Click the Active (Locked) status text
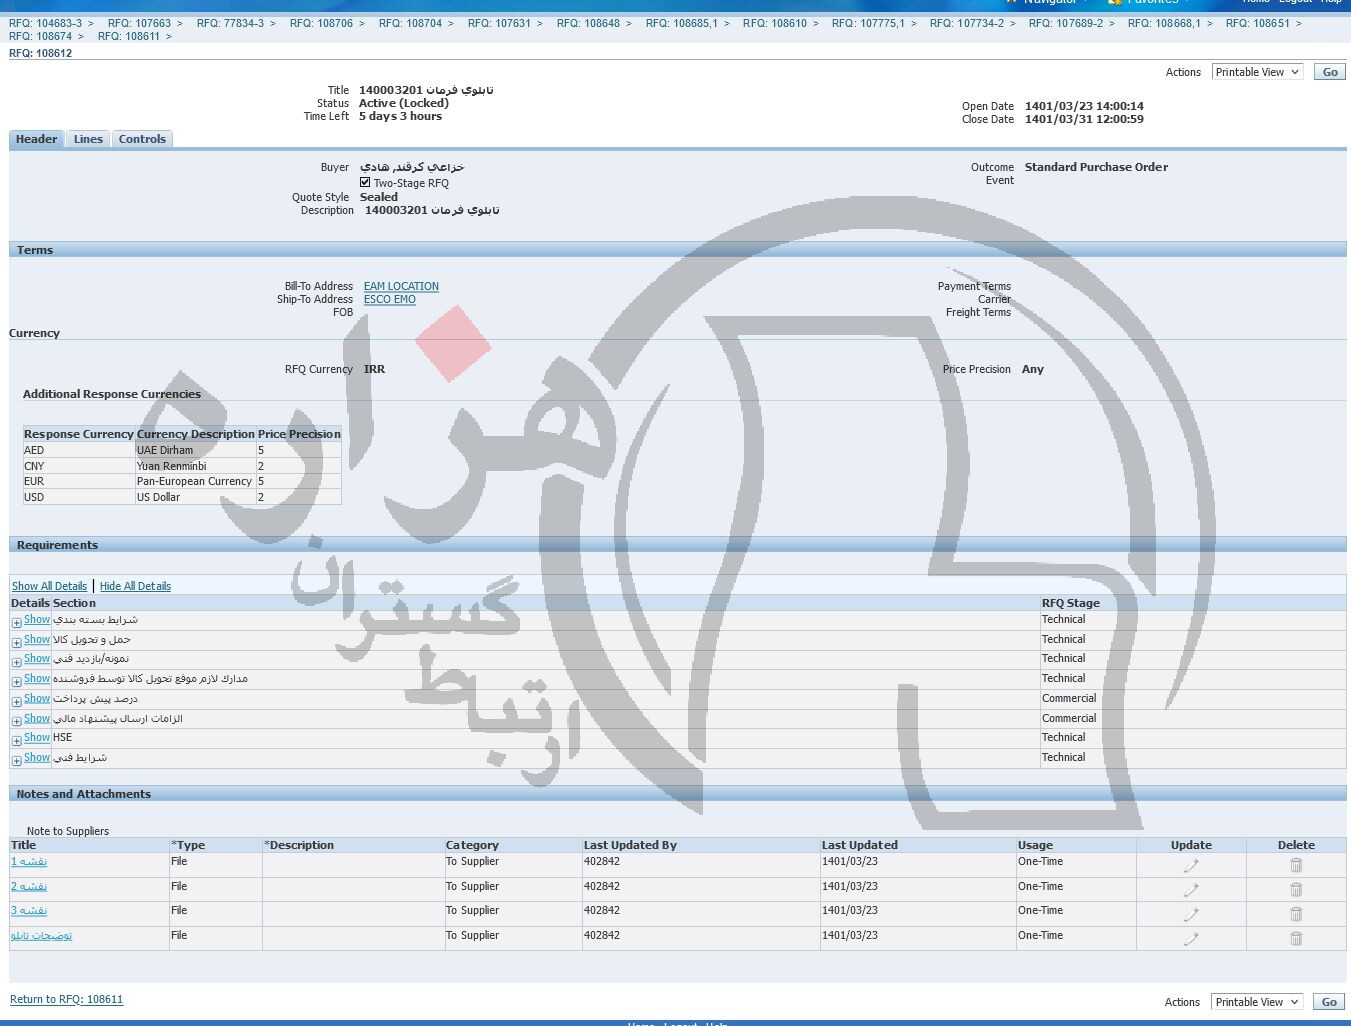Screen dimensions: 1351x1026 pos(404,103)
